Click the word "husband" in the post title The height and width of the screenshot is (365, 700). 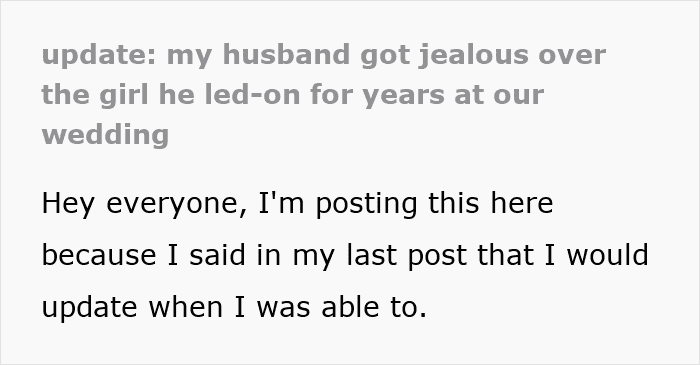pos(286,54)
